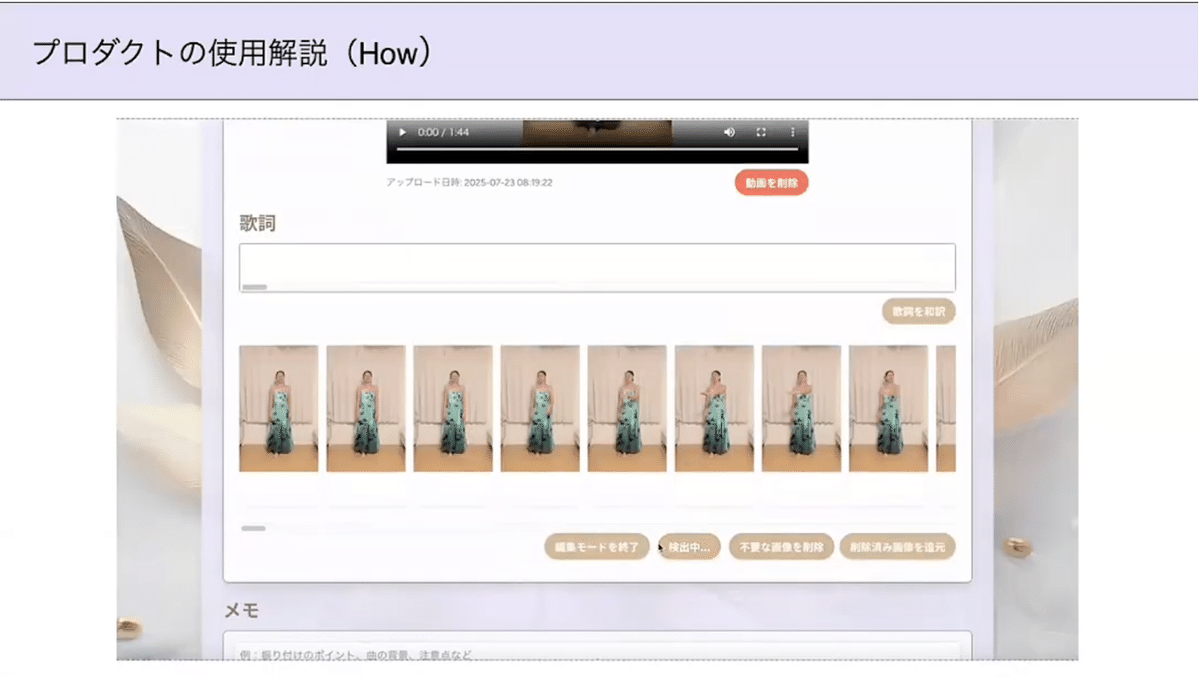Click the アップロード日時 timestamp text
The width and height of the screenshot is (1200, 677).
(469, 183)
